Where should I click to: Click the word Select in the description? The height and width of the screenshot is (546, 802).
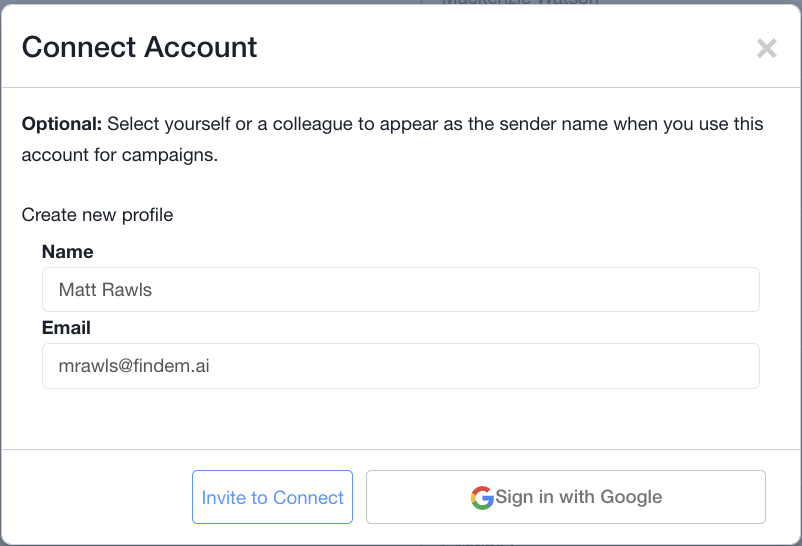[x=134, y=125]
